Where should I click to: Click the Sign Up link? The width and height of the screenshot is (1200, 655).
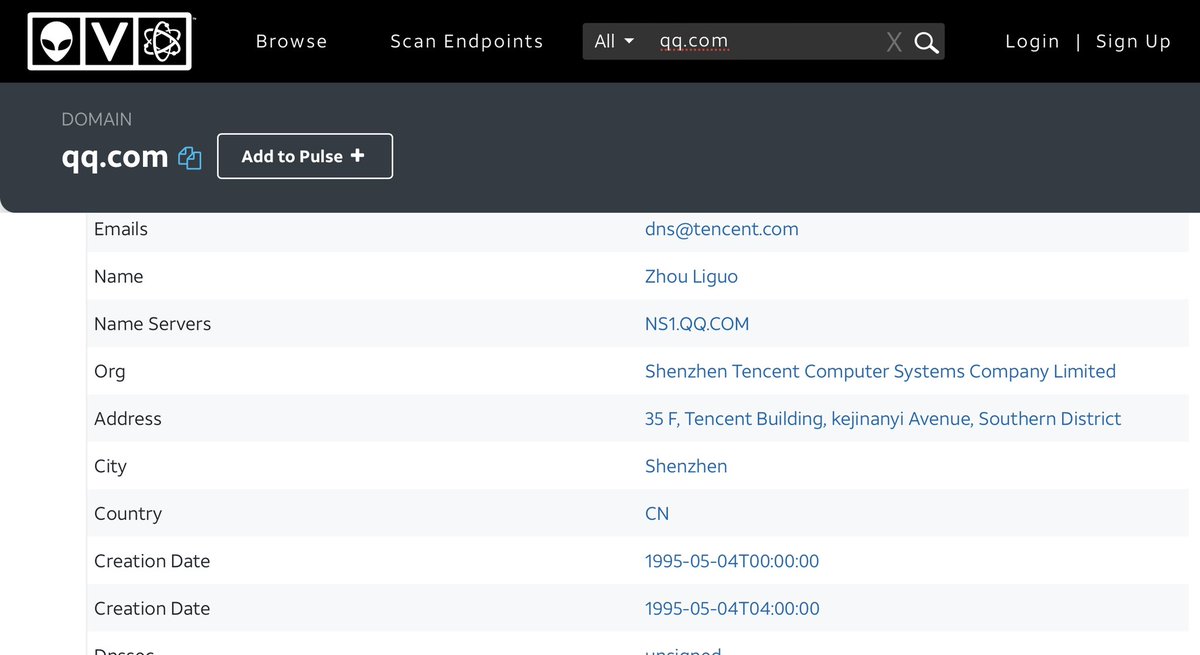coord(1133,41)
